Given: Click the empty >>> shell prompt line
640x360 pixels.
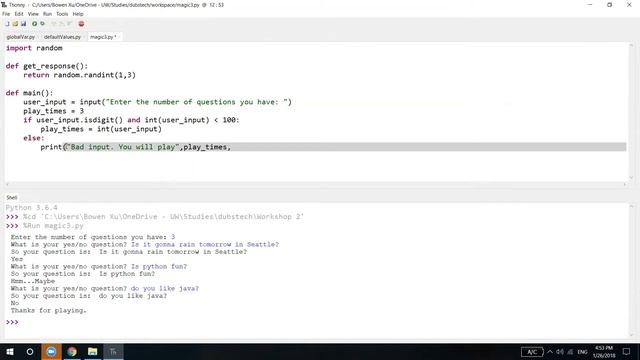Looking at the screenshot, I should (12, 322).
